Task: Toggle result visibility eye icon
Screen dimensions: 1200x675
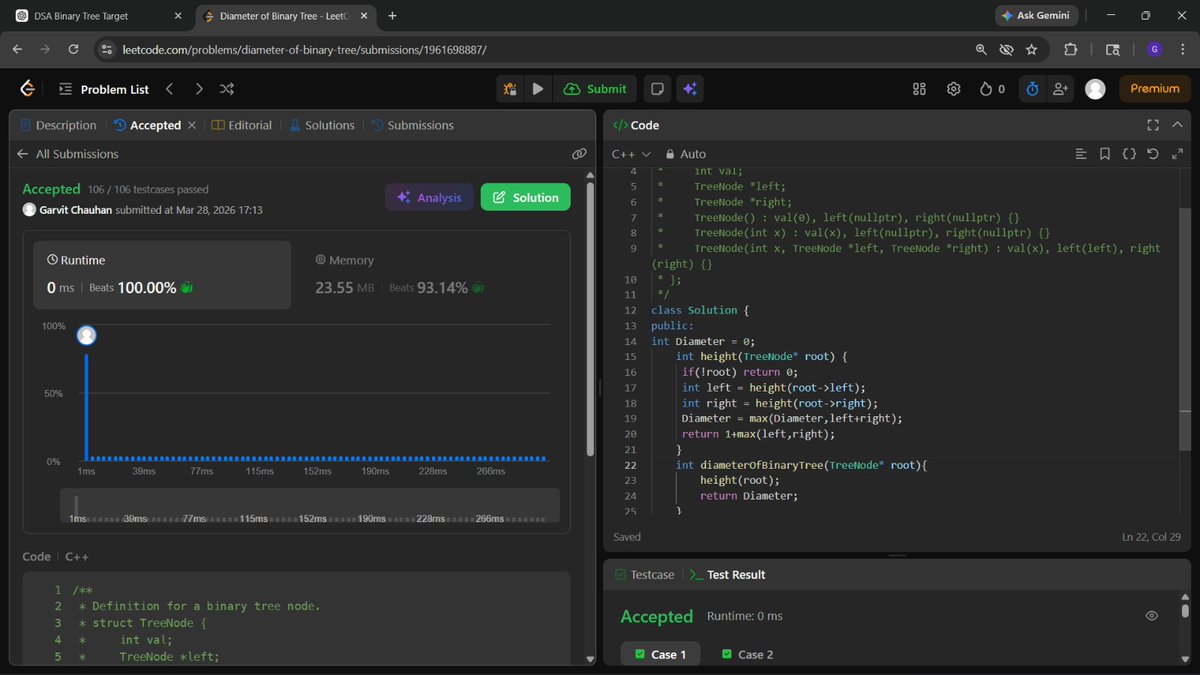Action: point(1152,616)
